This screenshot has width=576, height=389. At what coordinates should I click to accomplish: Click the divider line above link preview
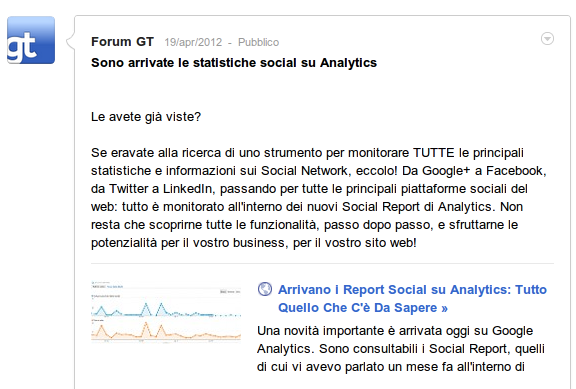(x=322, y=263)
